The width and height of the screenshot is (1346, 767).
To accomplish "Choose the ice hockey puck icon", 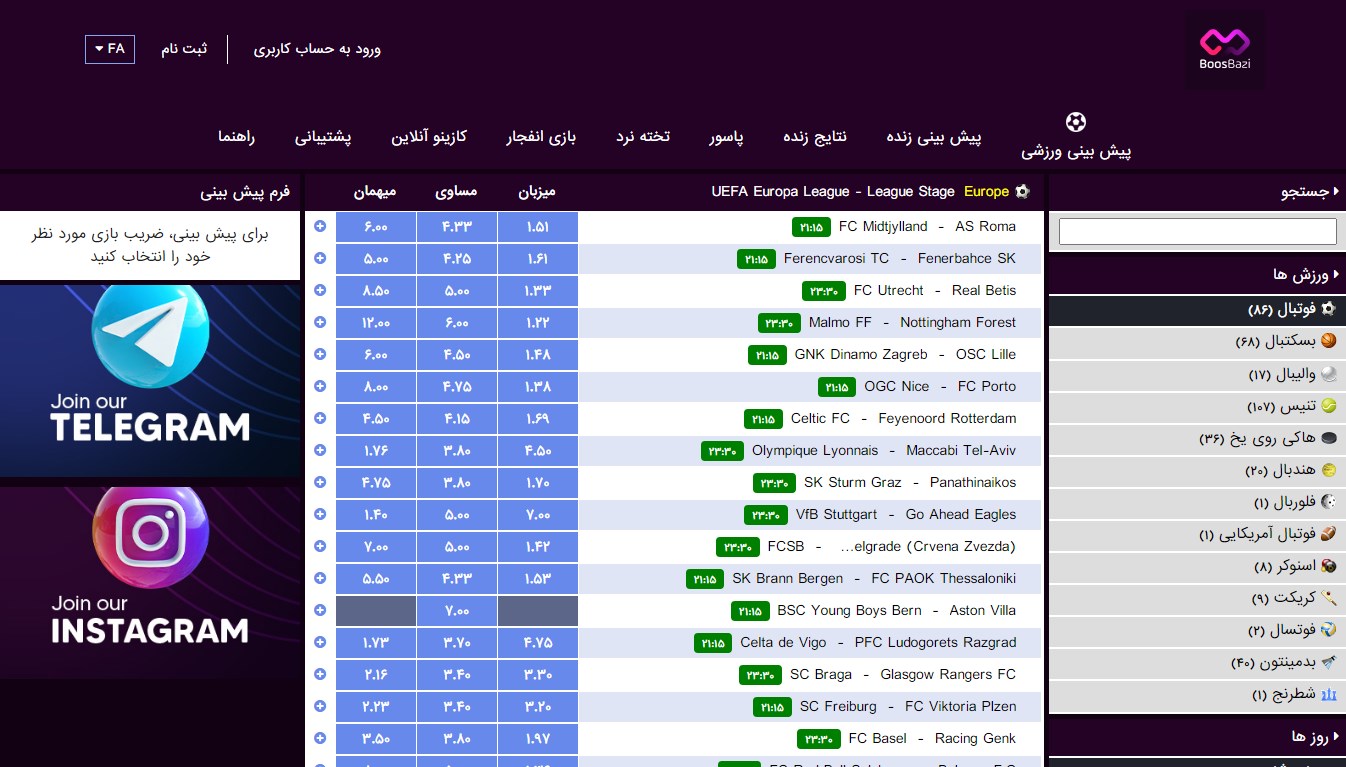I will pyautogui.click(x=1328, y=438).
